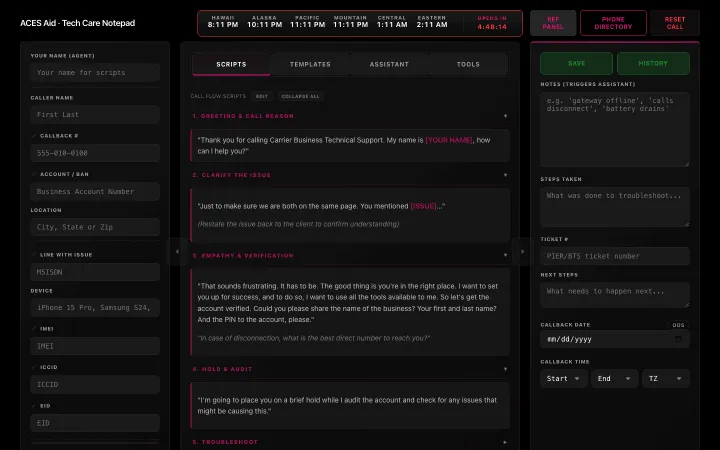Open the calendar picker in Callback Date
720x450 pixels.
678,339
